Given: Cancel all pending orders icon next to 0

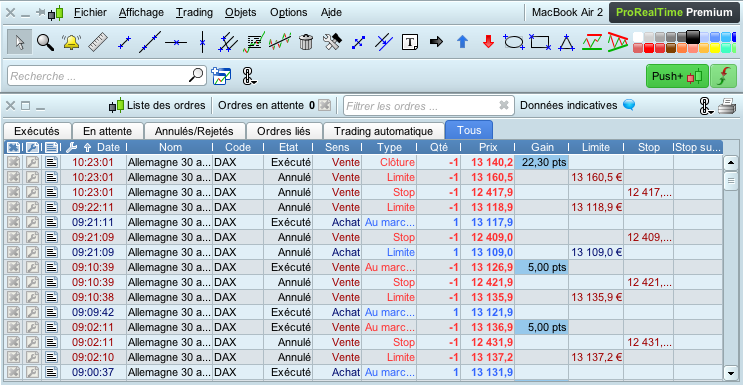Looking at the screenshot, I should [x=324, y=105].
